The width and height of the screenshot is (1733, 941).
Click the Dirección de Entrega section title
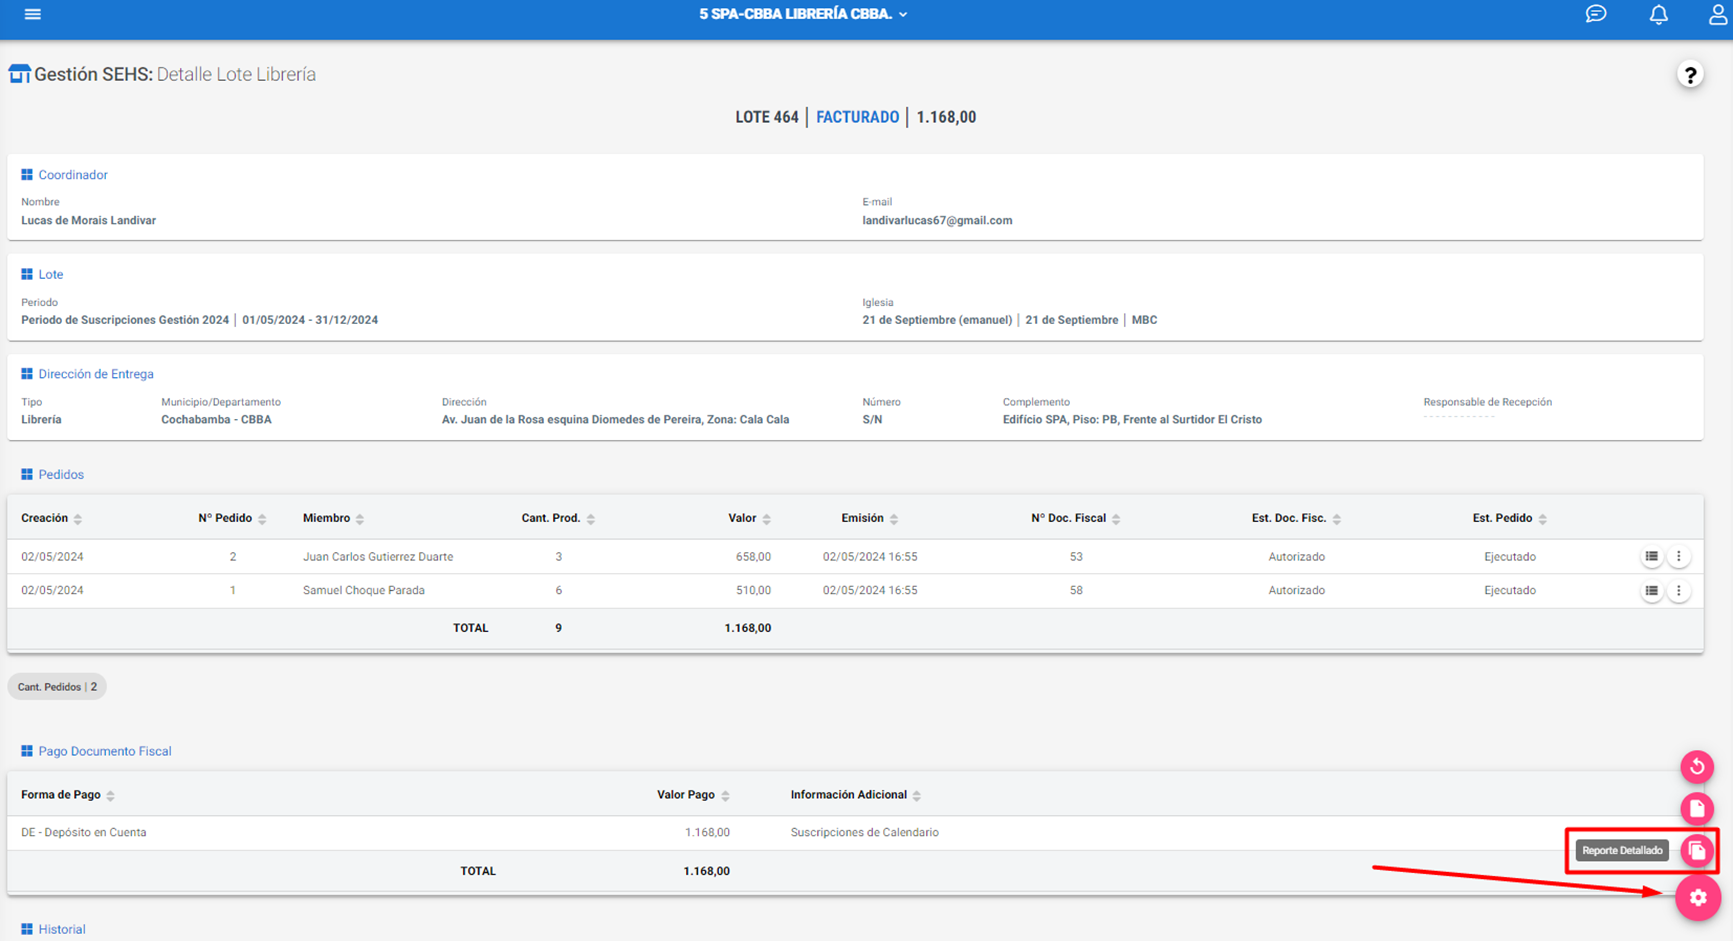click(x=96, y=374)
